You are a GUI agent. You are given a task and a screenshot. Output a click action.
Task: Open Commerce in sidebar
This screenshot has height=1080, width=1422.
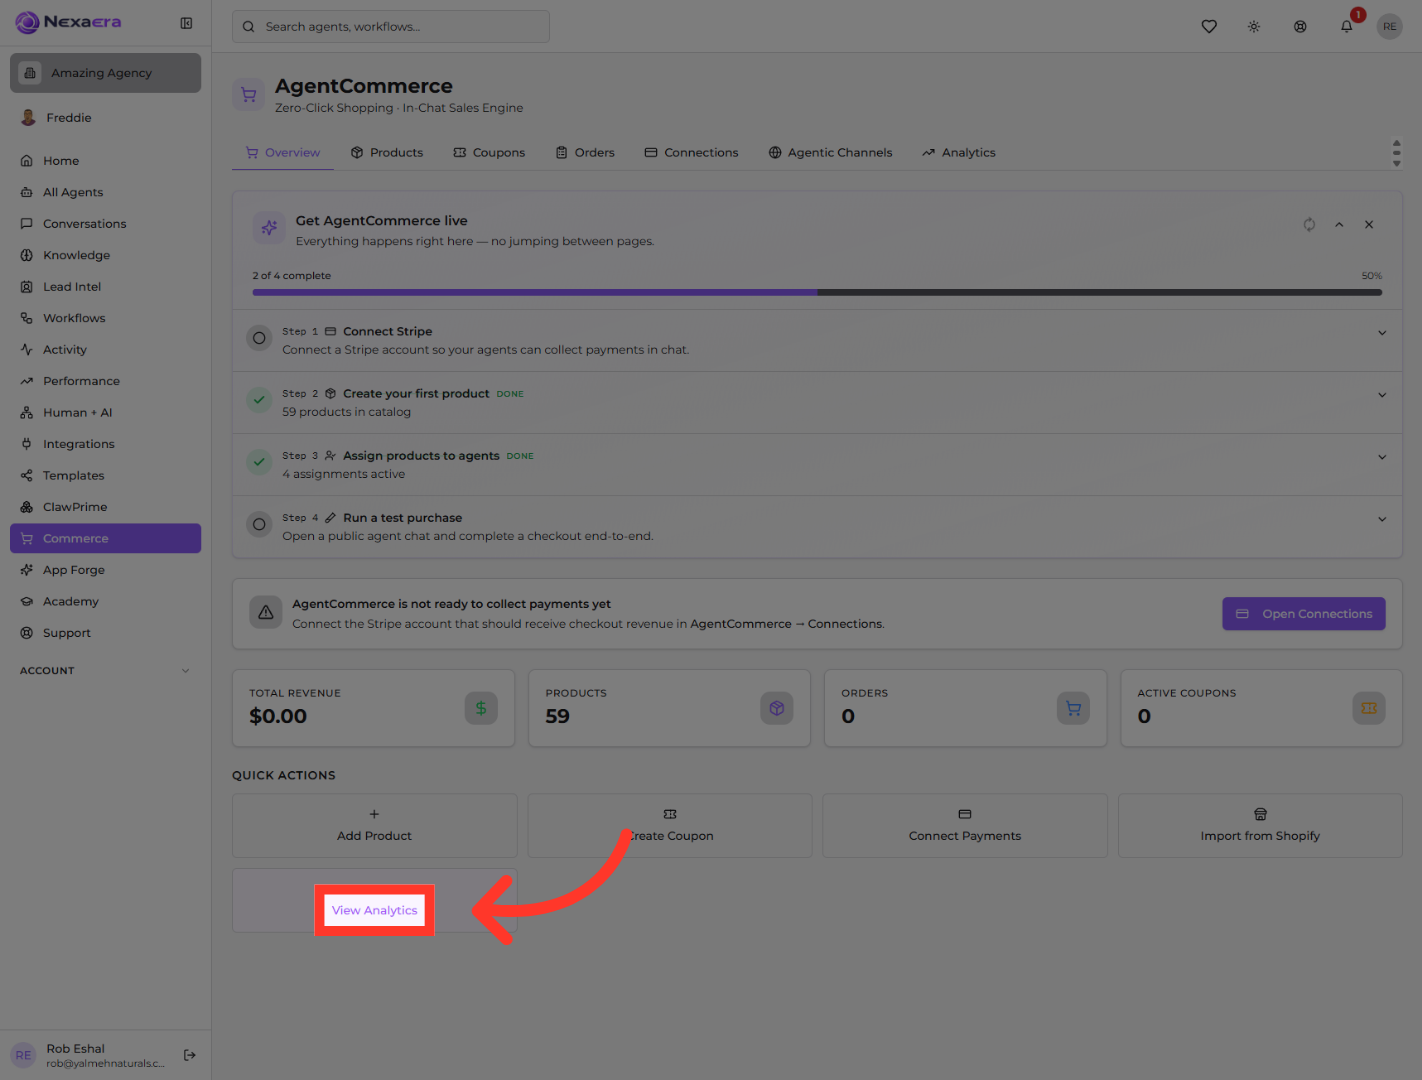105,538
